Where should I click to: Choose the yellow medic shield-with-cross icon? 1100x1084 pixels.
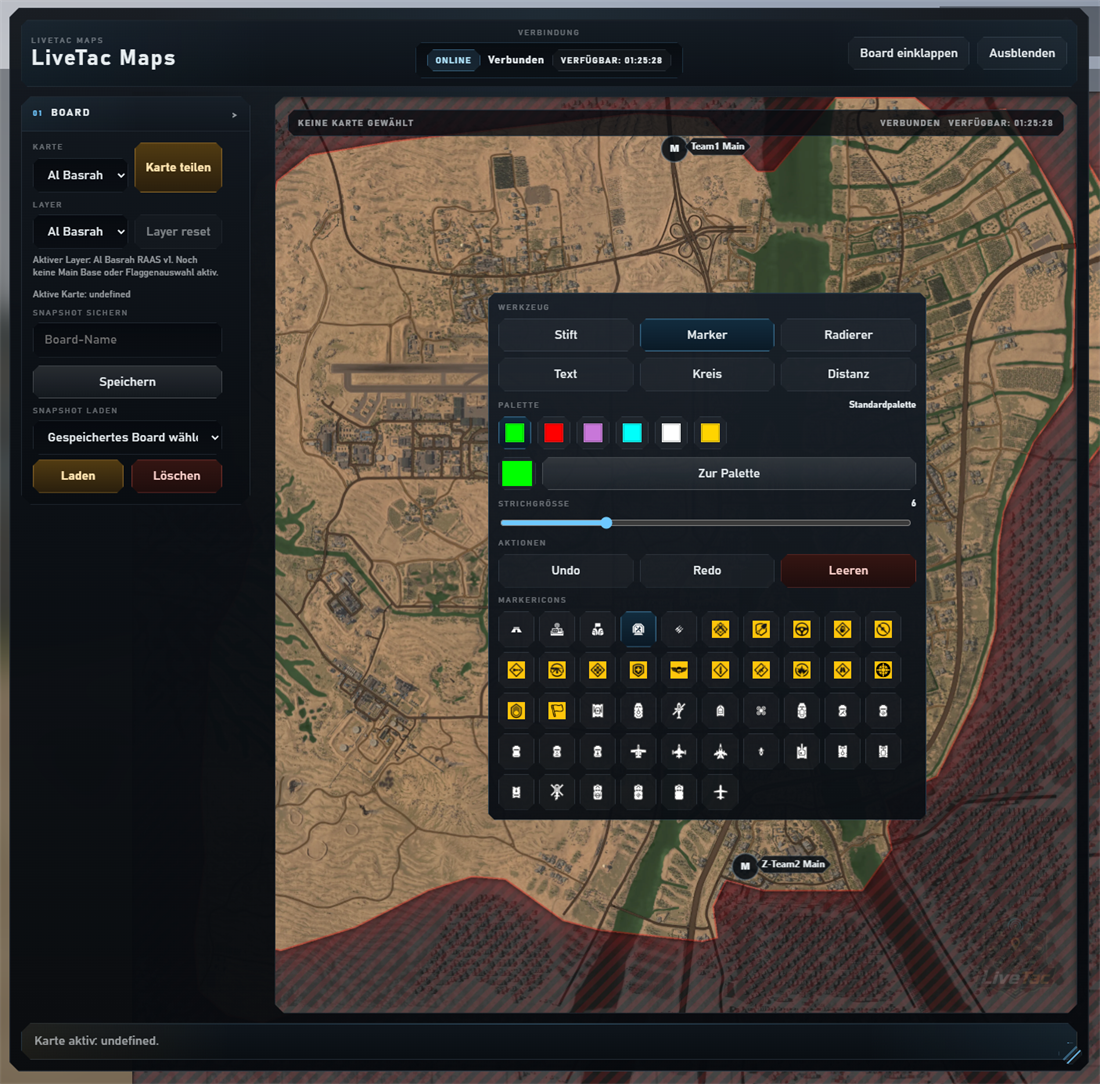coord(638,670)
